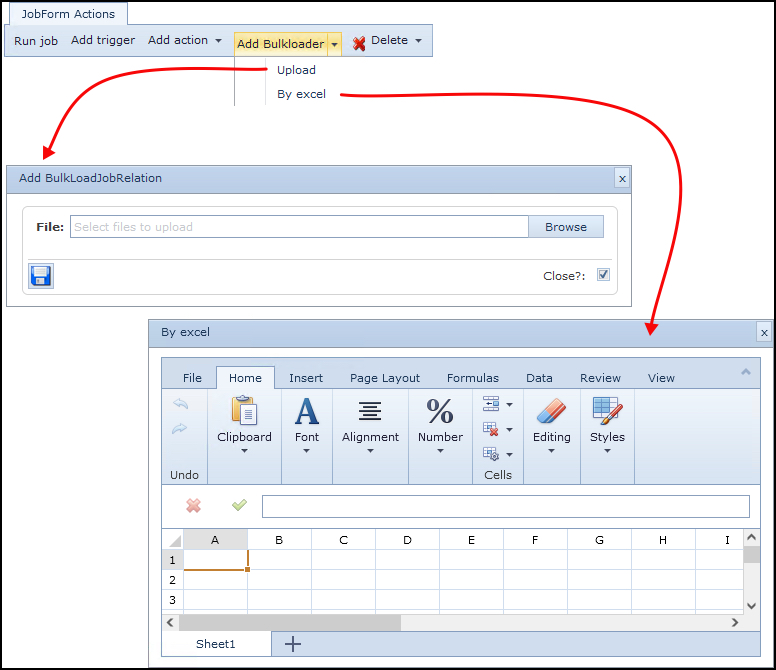776x670 pixels.
Task: Expand the insert cells dropdown arrow
Action: [509, 405]
